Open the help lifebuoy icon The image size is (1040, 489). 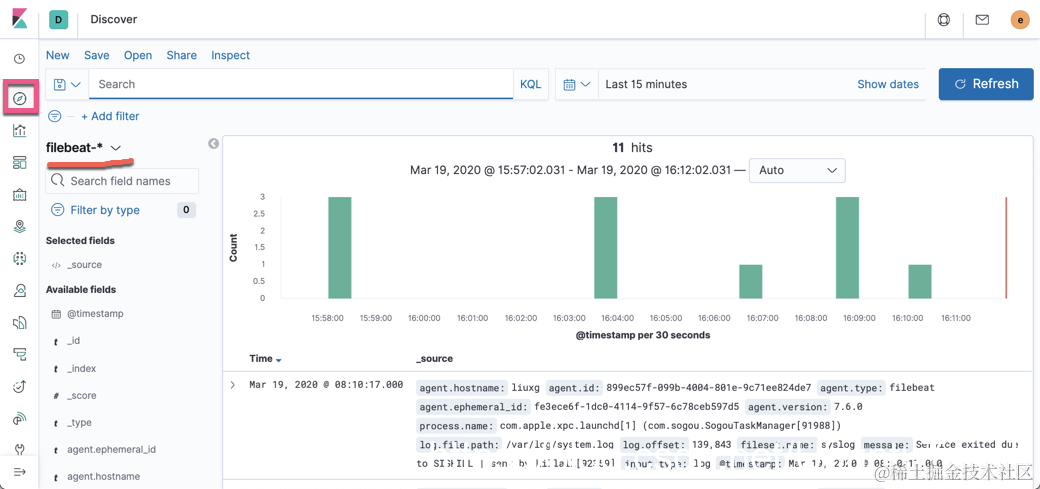(944, 20)
